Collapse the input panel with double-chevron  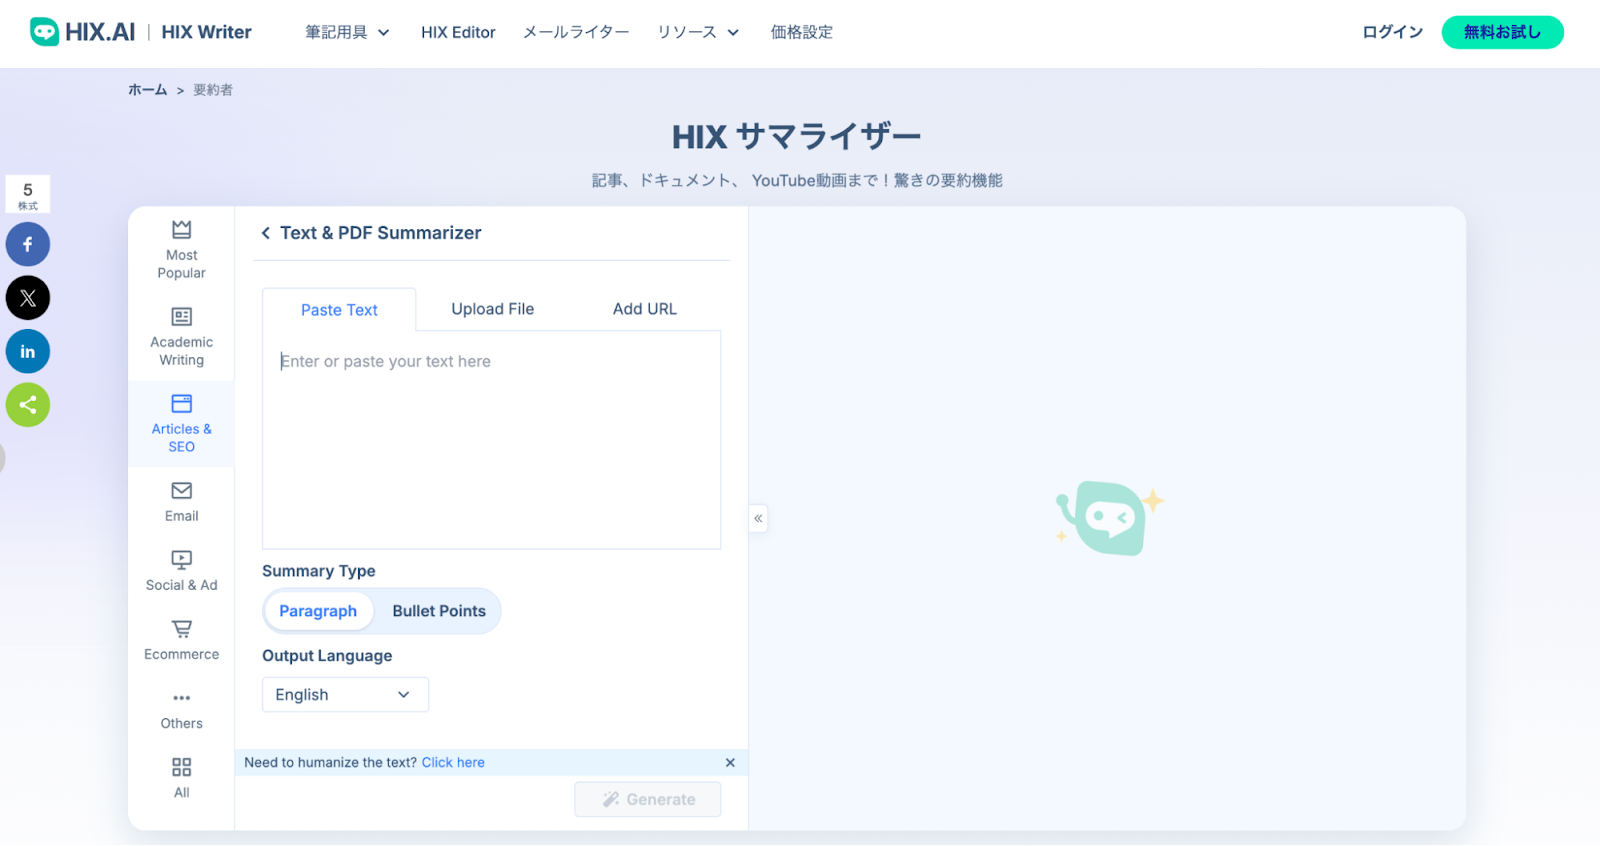[x=758, y=518]
